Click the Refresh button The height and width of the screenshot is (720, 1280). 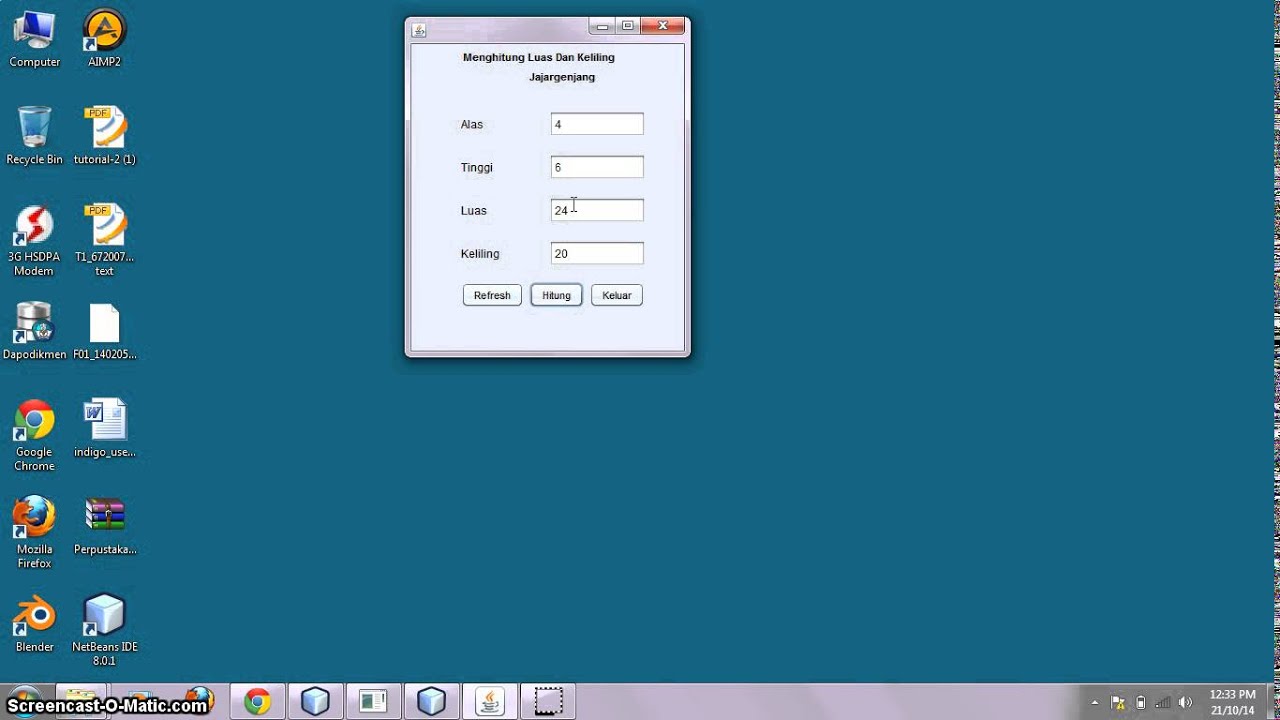click(x=492, y=295)
